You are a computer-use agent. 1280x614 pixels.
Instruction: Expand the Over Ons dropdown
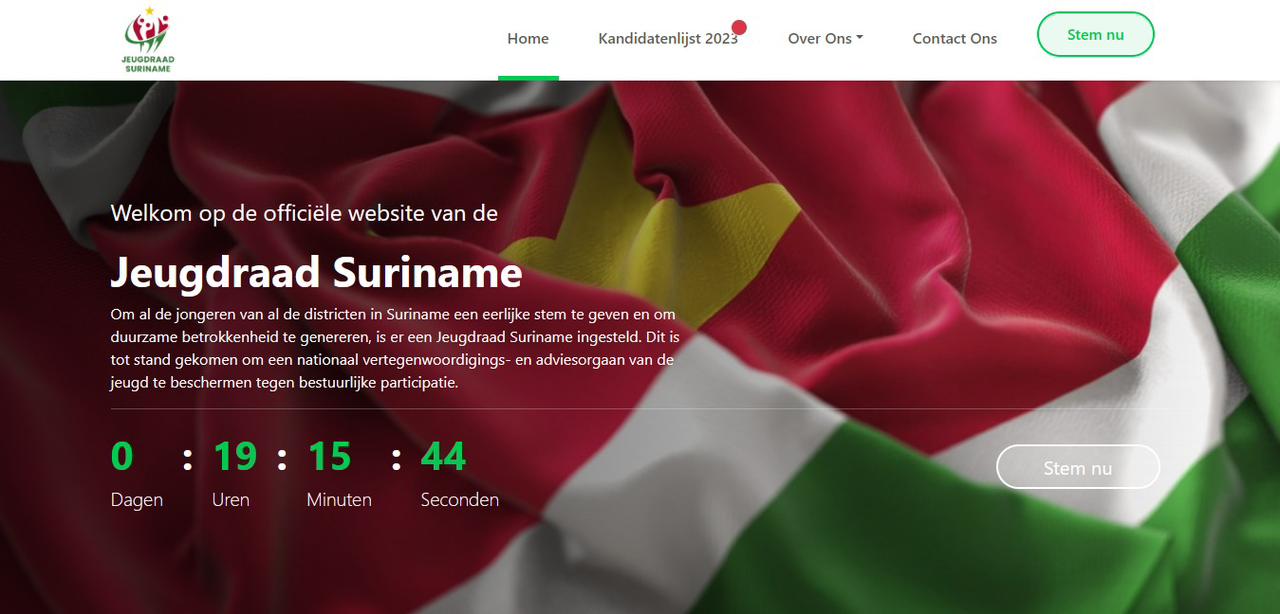tap(825, 38)
